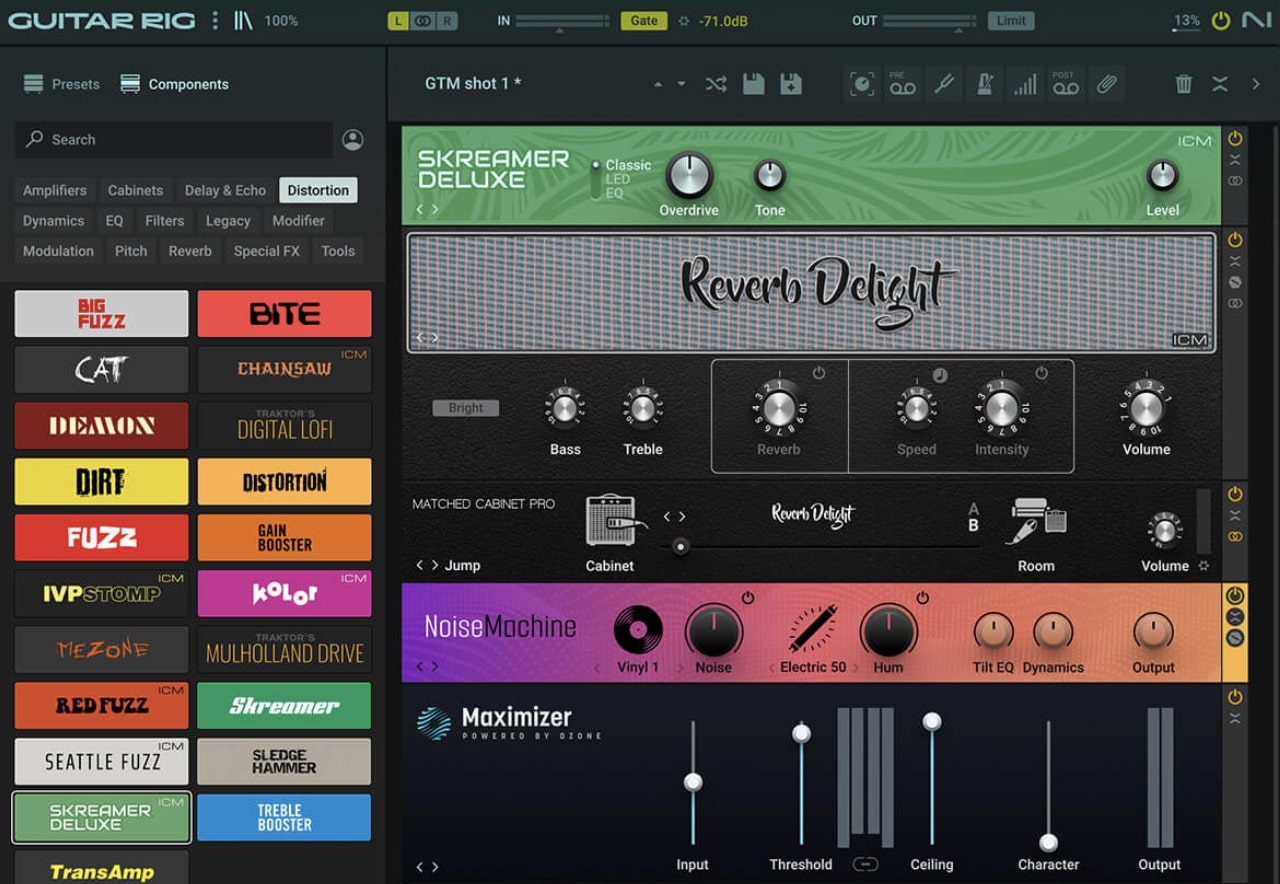
Task: Toggle the Hum power button in NoiseMachine
Action: click(x=922, y=598)
